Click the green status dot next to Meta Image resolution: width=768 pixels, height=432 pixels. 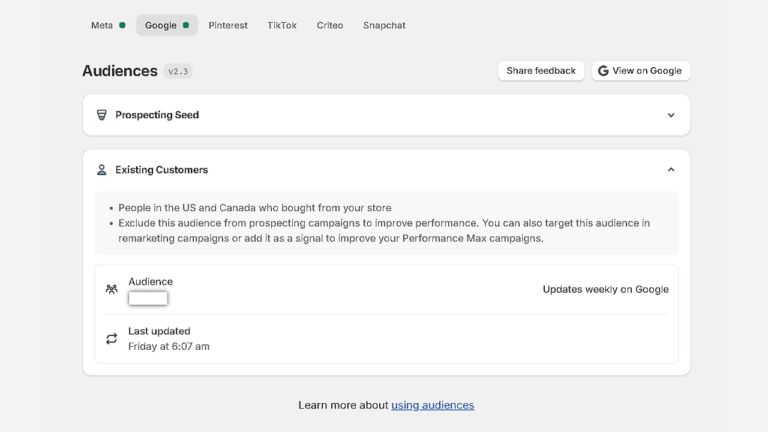(122, 25)
